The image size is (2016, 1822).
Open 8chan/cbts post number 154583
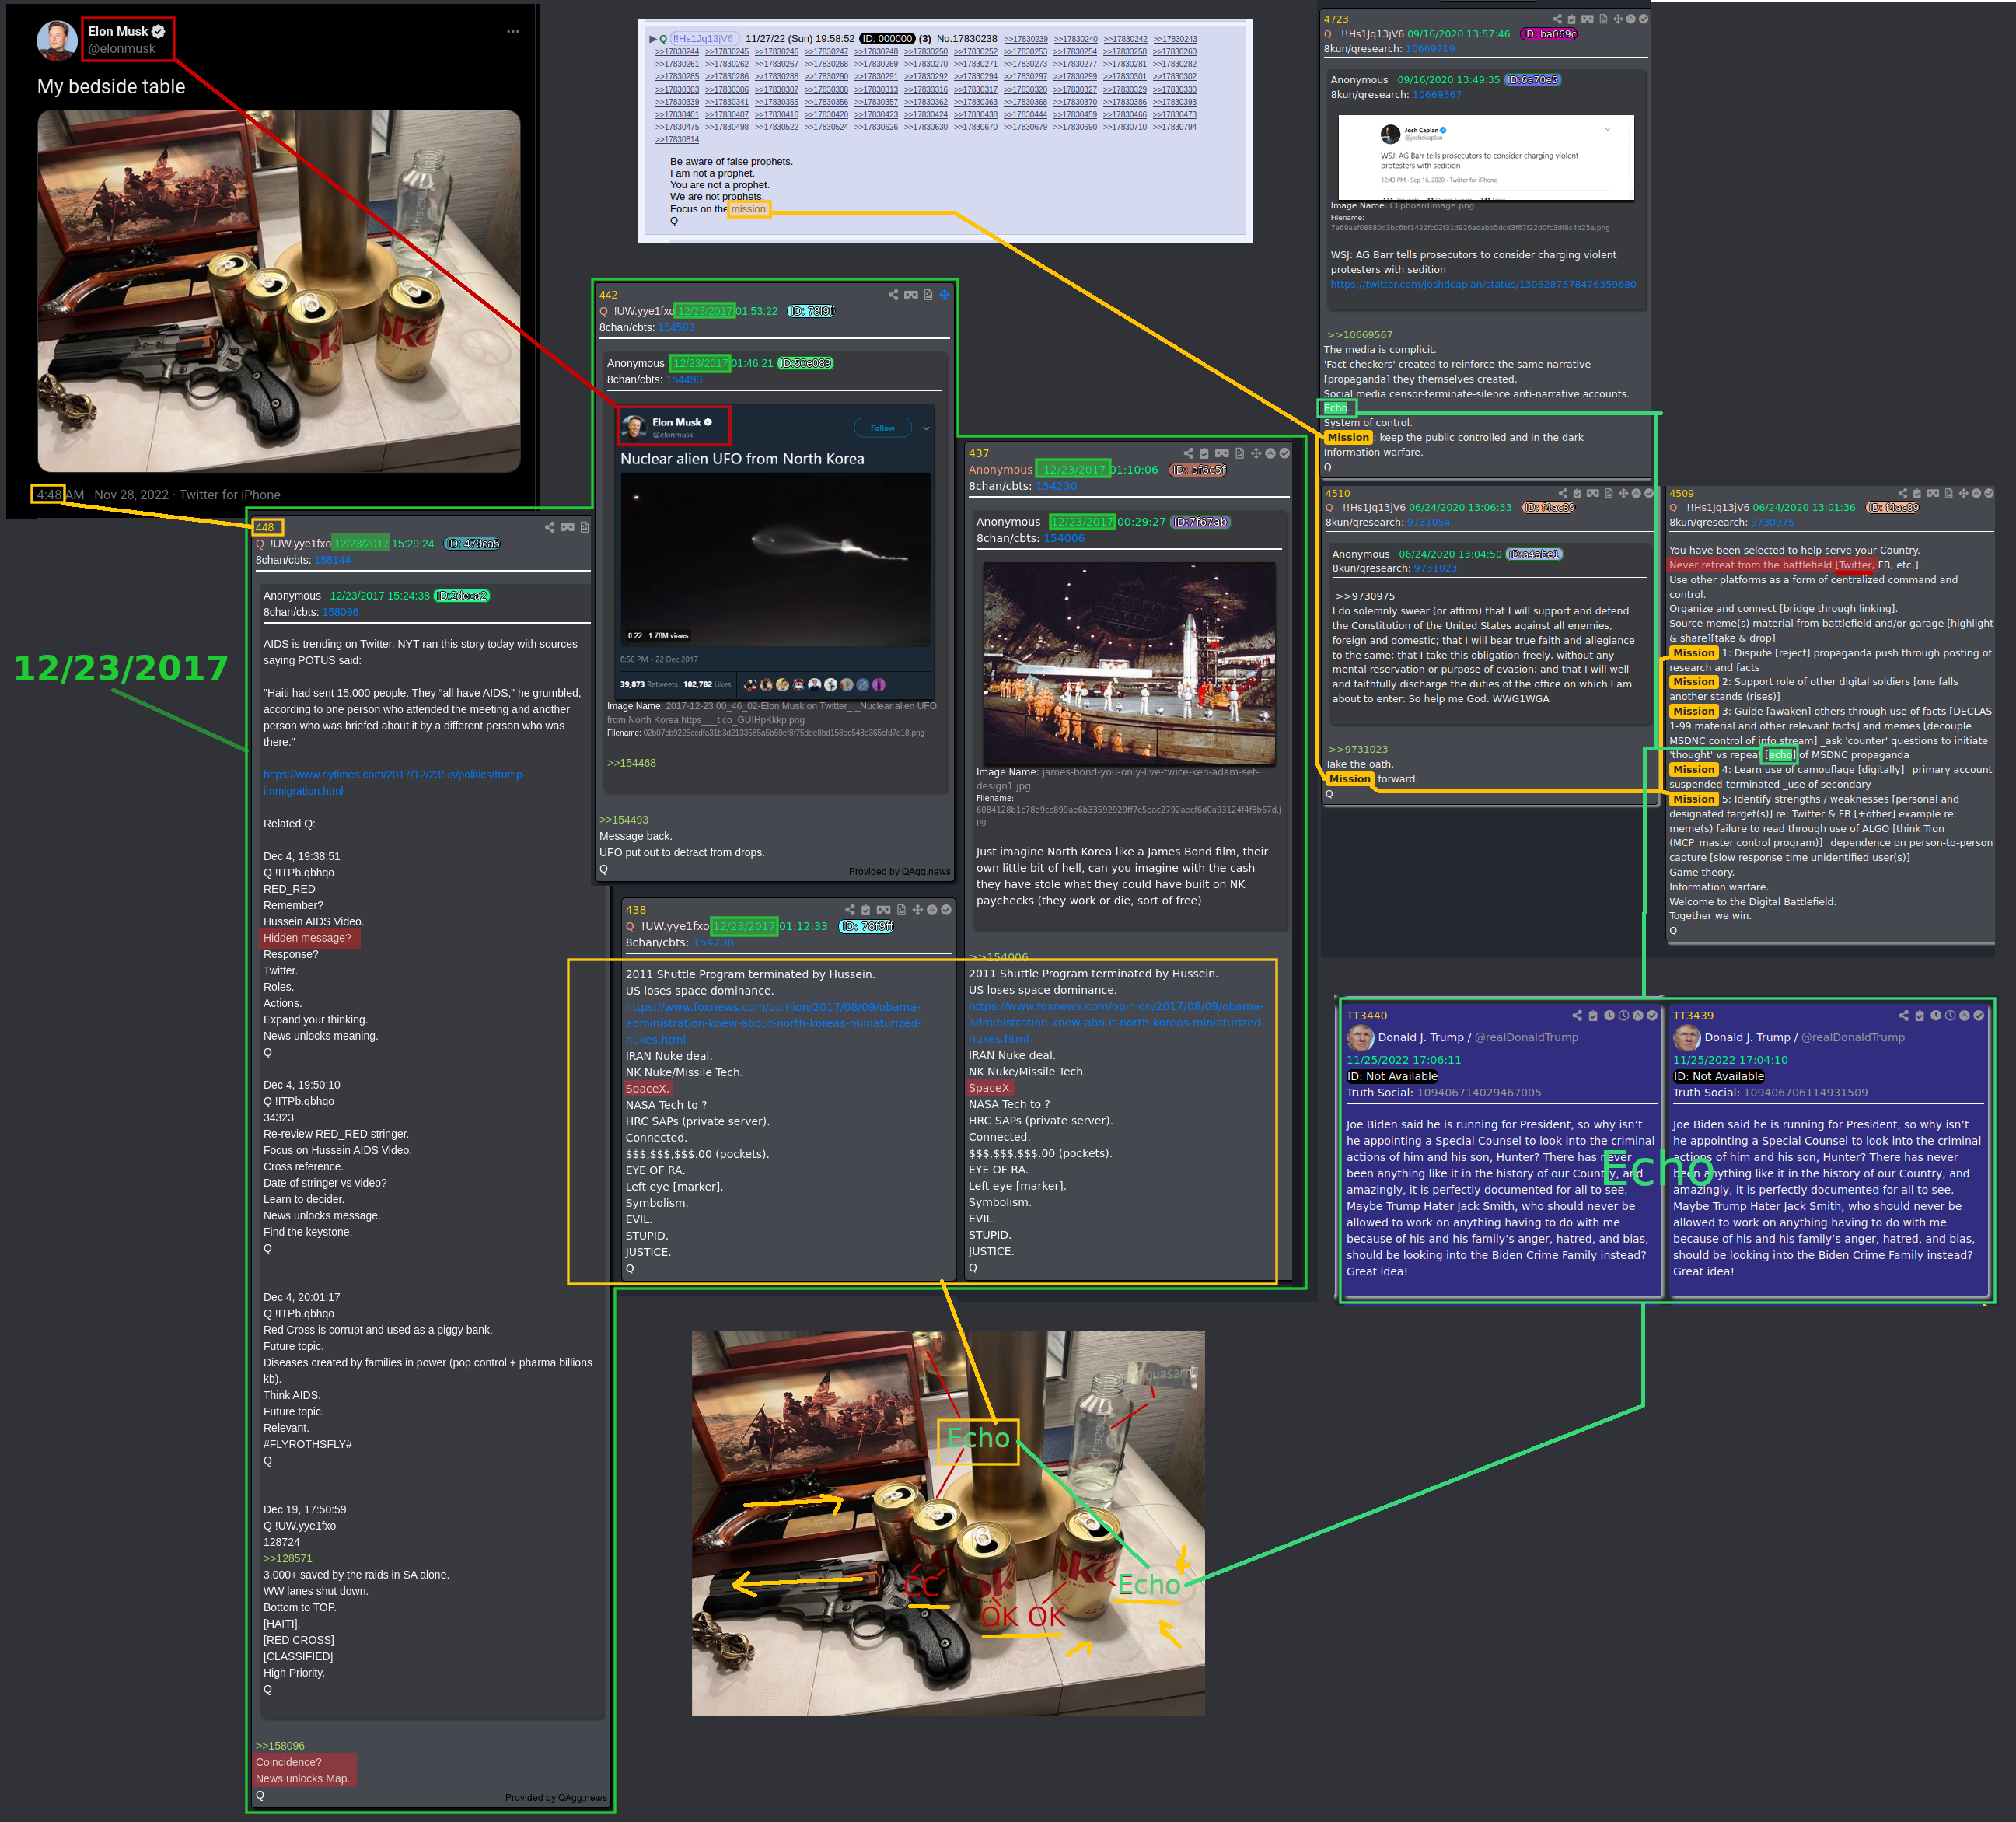click(x=676, y=328)
